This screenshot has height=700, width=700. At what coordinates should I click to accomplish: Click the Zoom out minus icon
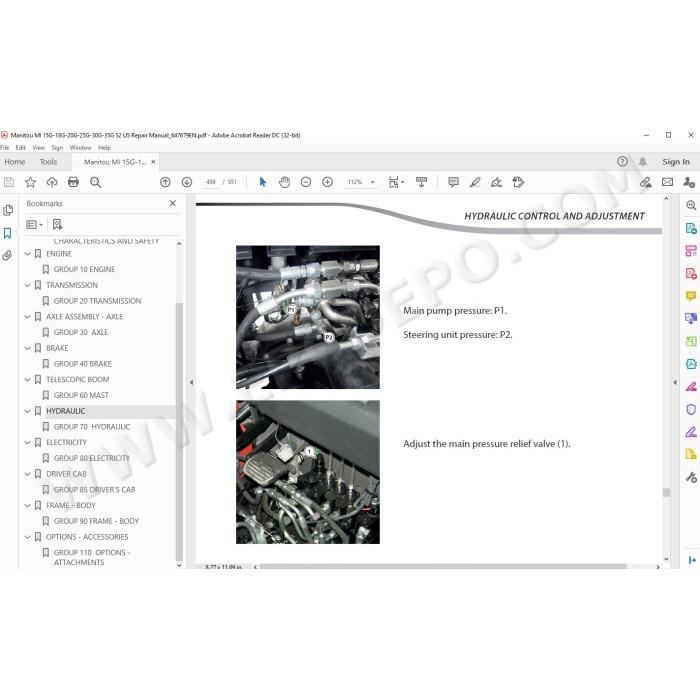click(306, 182)
